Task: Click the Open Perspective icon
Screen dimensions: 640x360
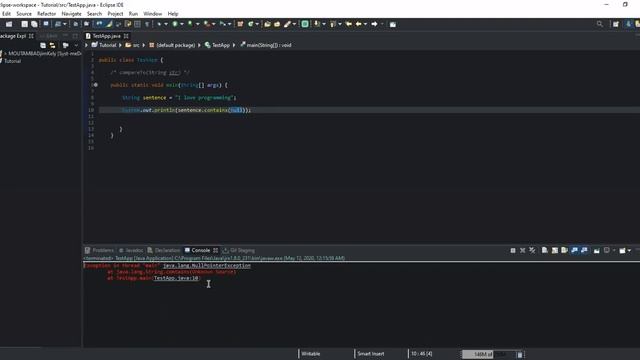Action: tap(616, 24)
